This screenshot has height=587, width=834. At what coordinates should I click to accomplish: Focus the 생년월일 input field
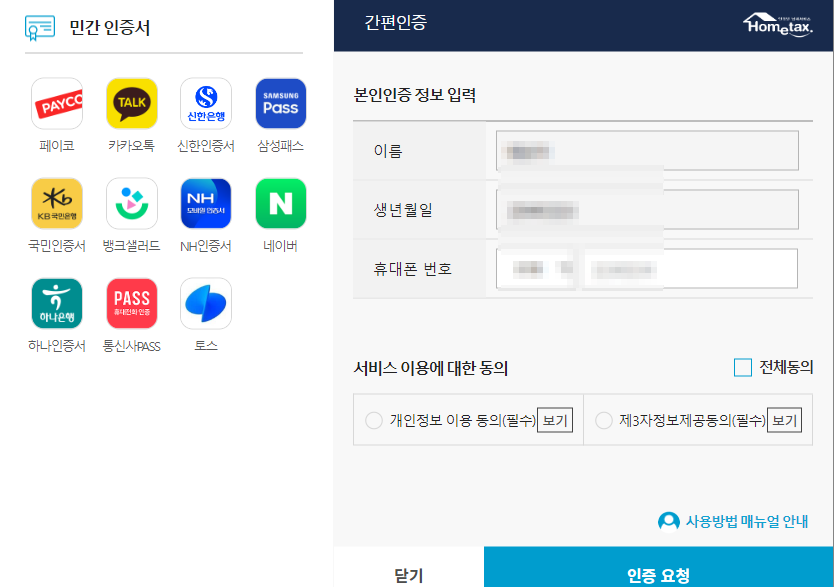pos(647,209)
